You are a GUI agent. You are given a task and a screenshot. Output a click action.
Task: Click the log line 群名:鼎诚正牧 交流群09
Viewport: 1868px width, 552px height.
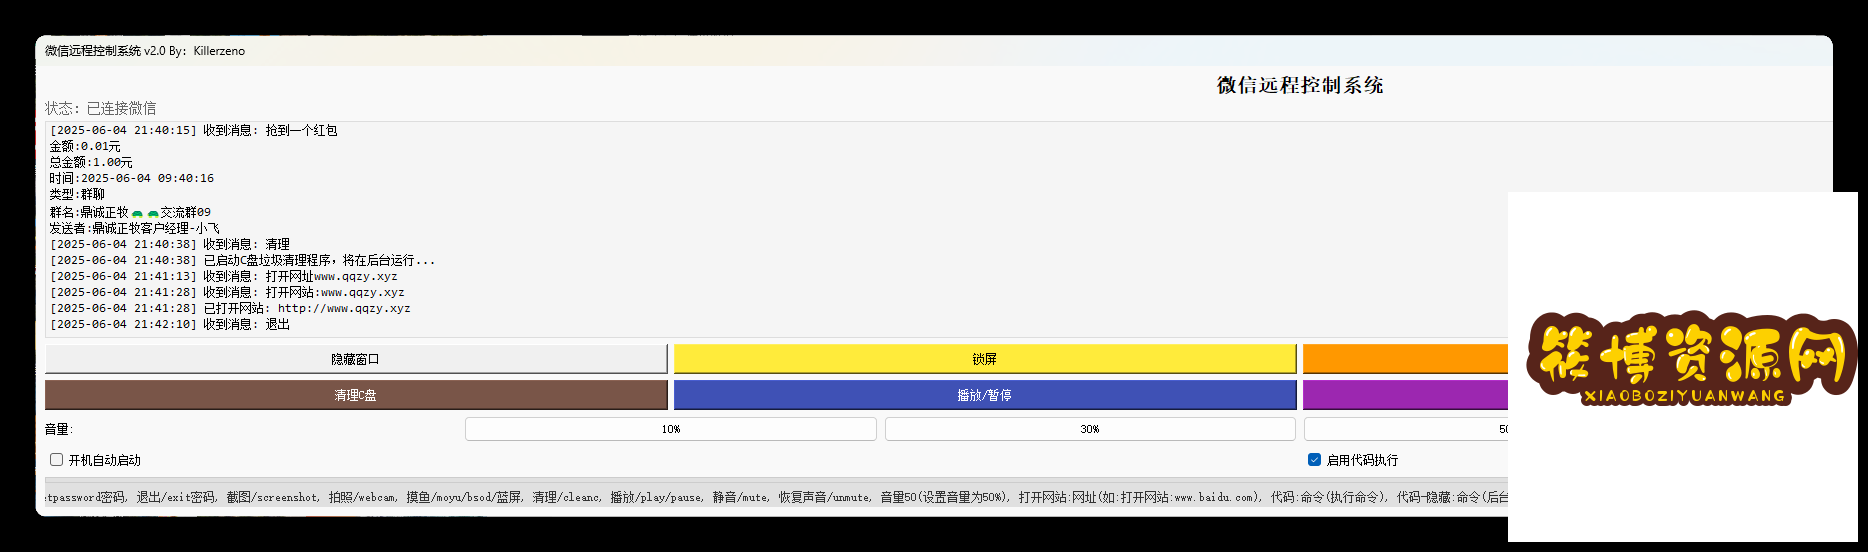130,212
